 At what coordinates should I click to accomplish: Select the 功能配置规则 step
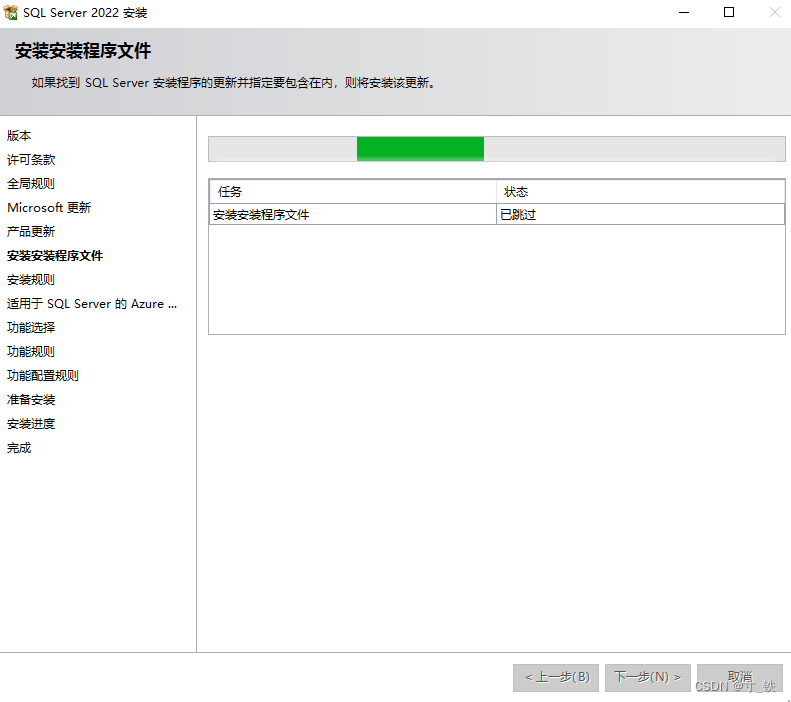pos(43,376)
